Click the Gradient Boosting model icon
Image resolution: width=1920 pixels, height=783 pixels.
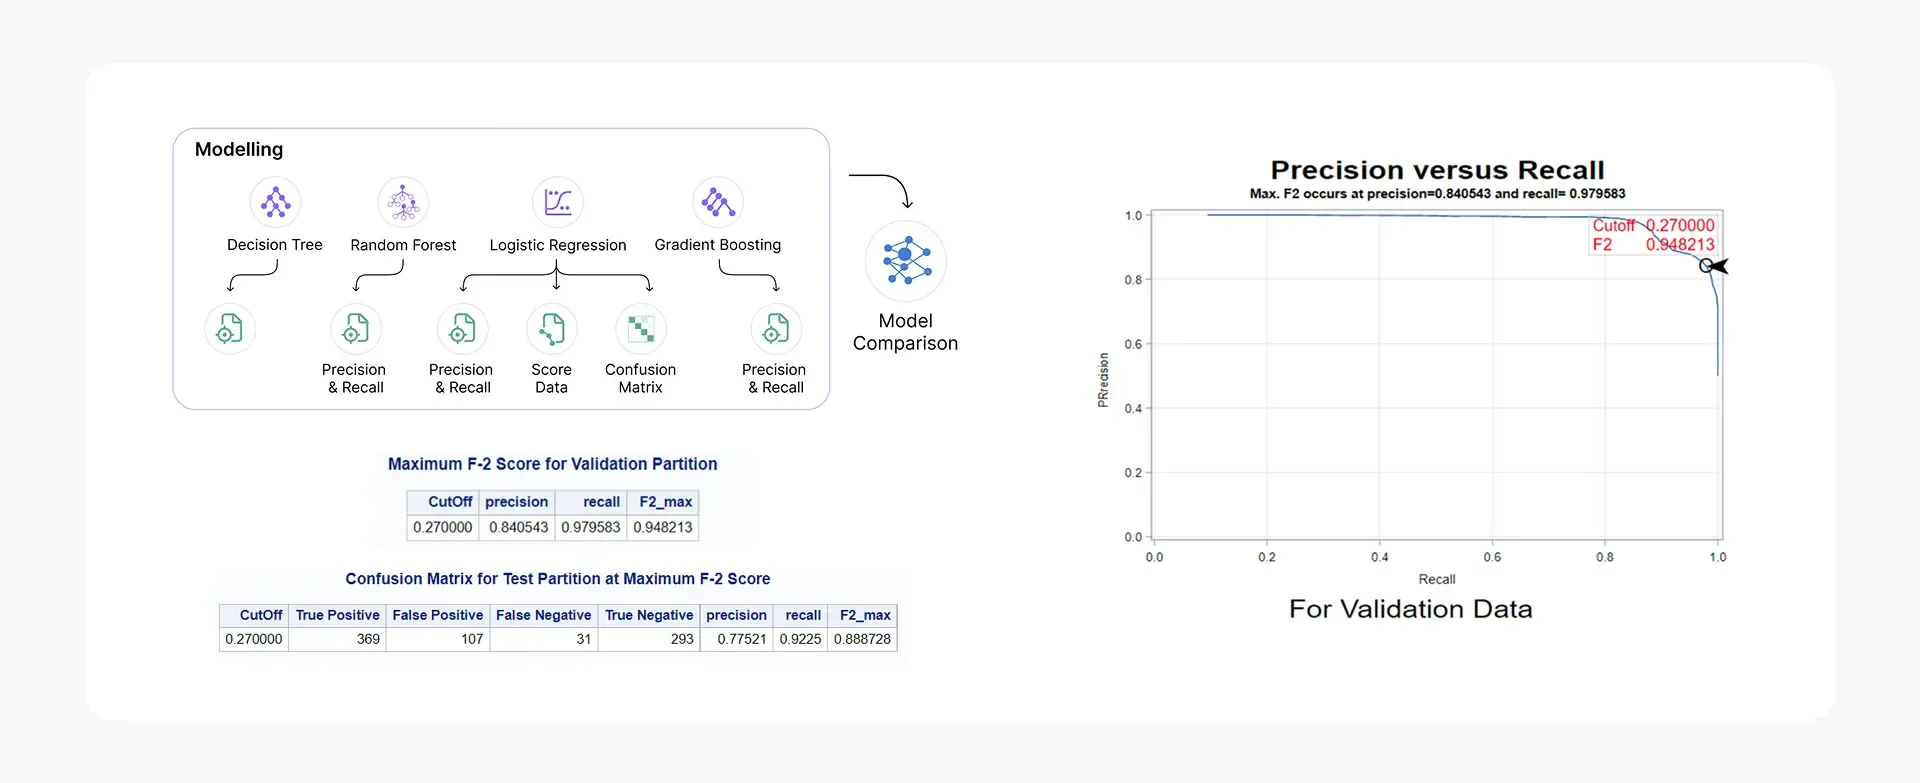pyautogui.click(x=718, y=203)
